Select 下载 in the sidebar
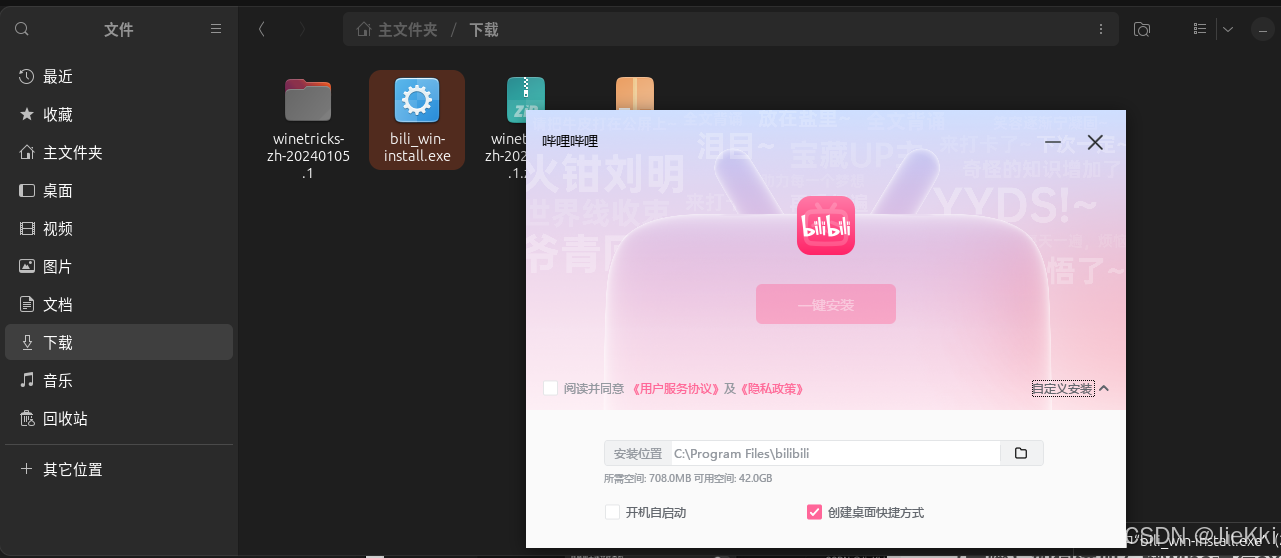Viewport: 1281px width, 558px height. point(119,342)
